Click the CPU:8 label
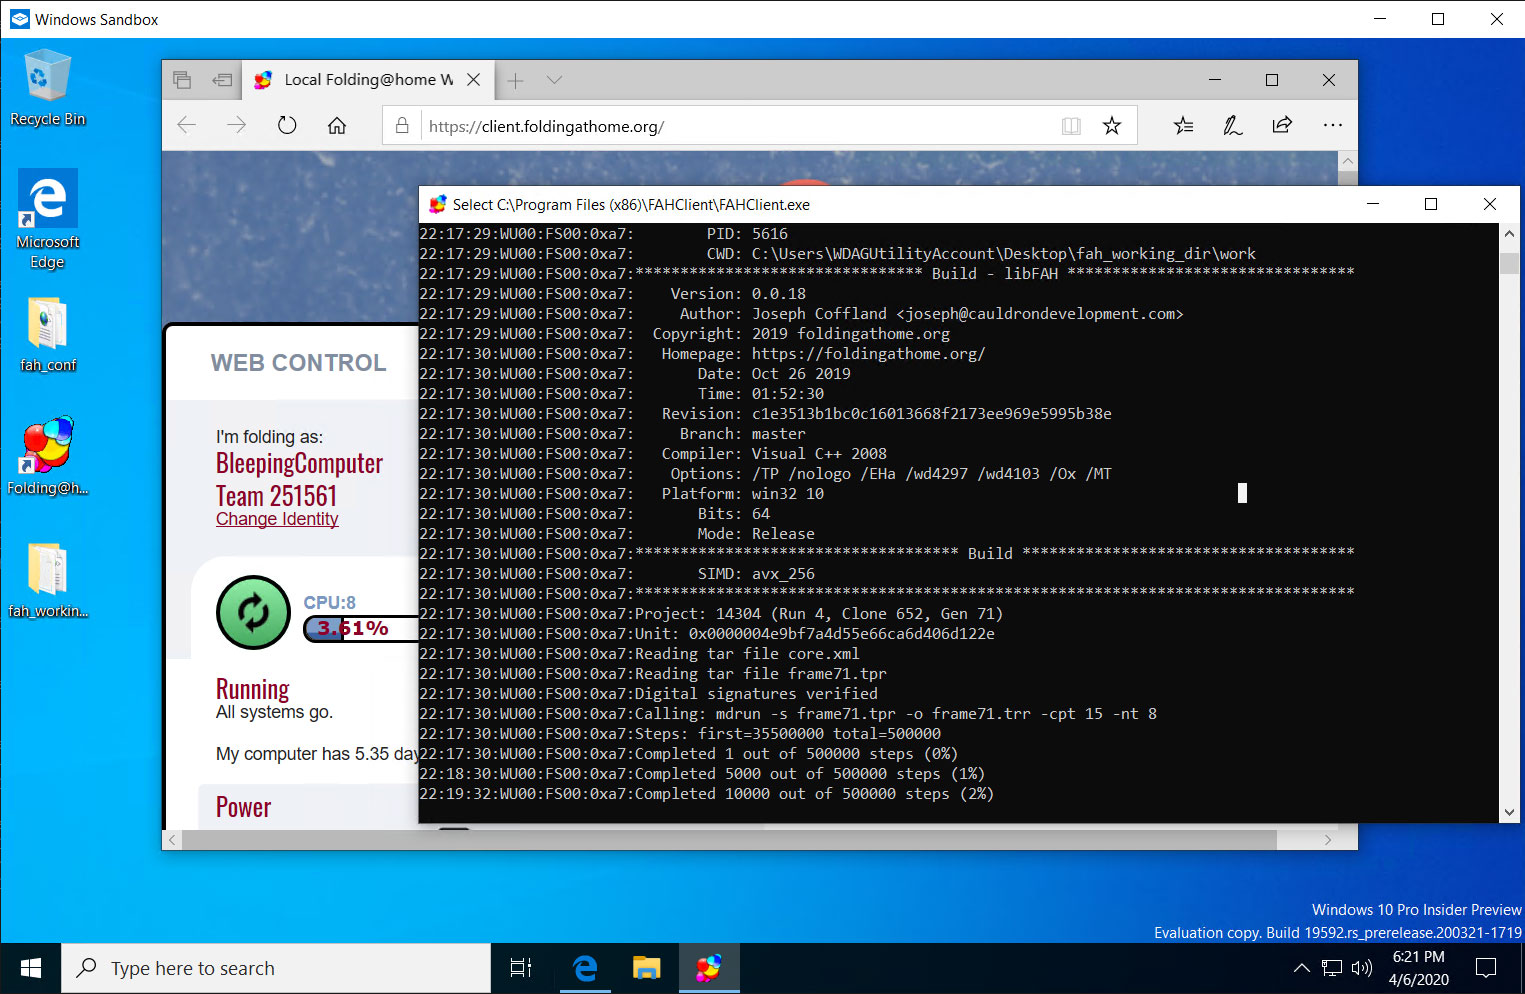 point(330,602)
